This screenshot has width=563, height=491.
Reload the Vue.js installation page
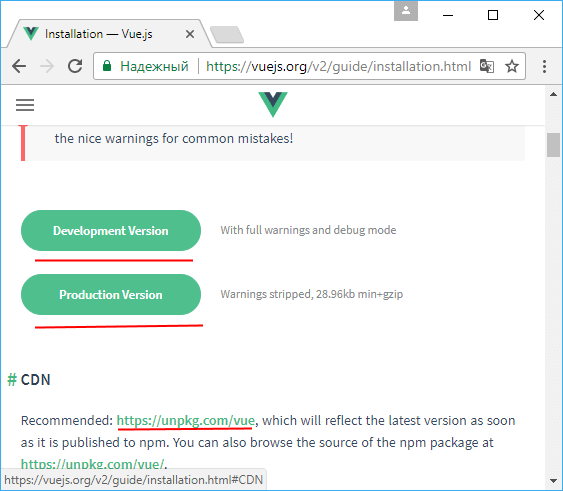(x=75, y=66)
